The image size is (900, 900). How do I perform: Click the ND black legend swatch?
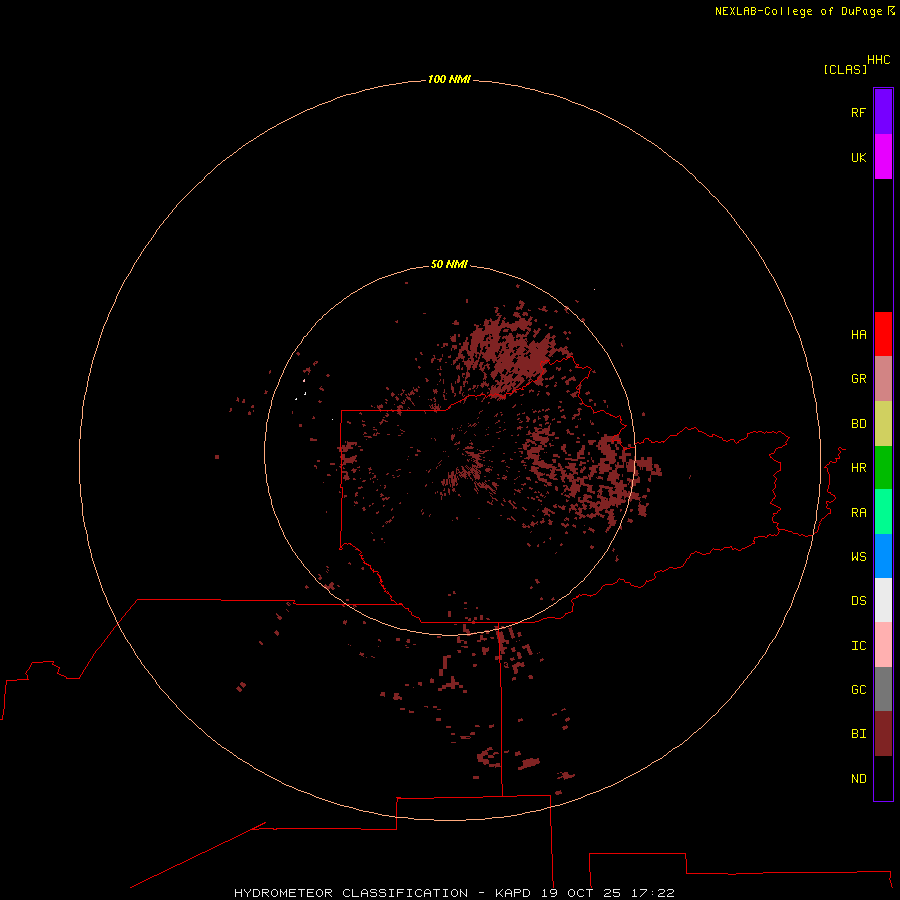point(883,778)
